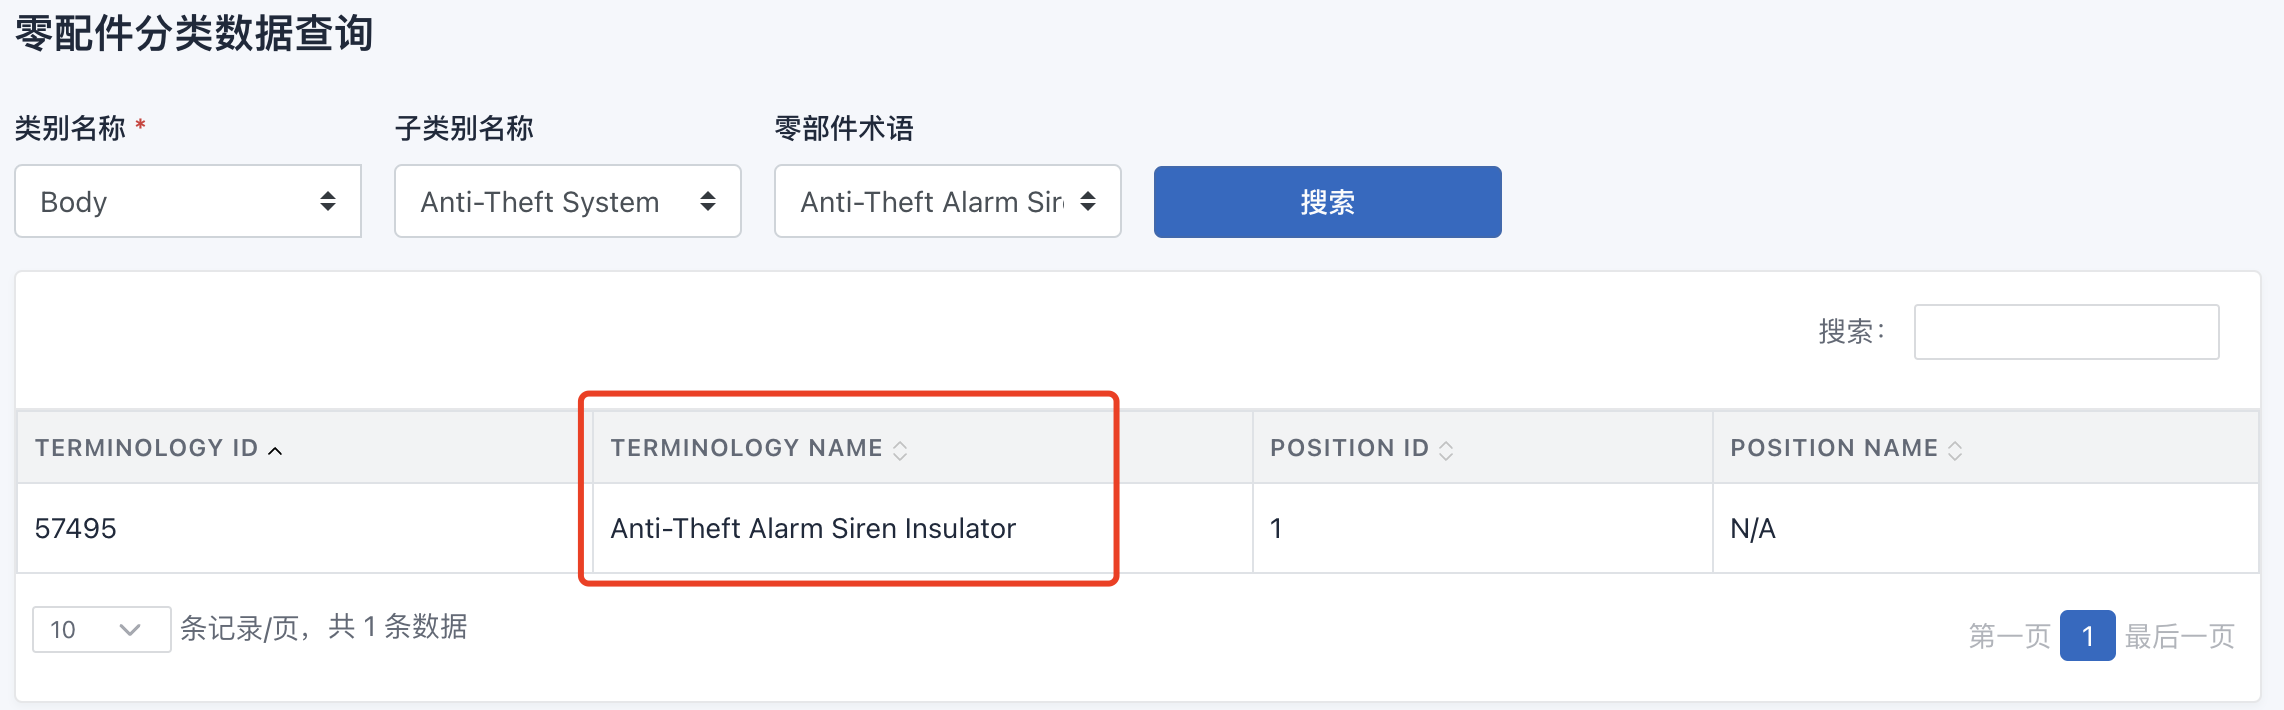
Task: Go to 第一页 first page link
Action: pyautogui.click(x=2009, y=636)
